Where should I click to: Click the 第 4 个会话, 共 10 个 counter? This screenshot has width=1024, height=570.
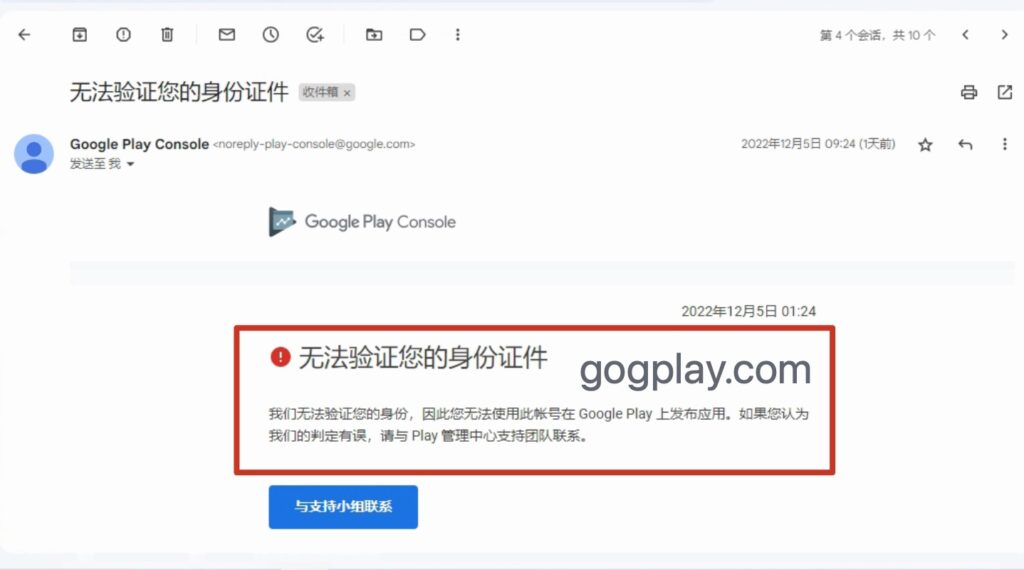point(878,35)
